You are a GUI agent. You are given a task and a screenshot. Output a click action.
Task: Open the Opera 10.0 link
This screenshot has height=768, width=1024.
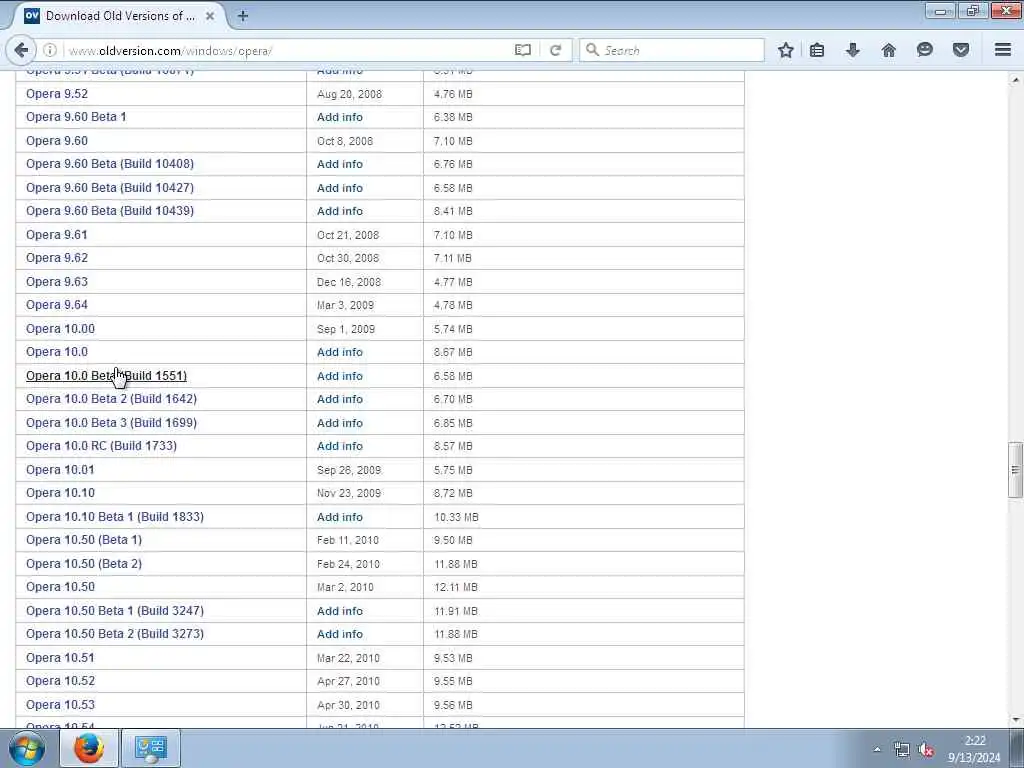coord(57,352)
